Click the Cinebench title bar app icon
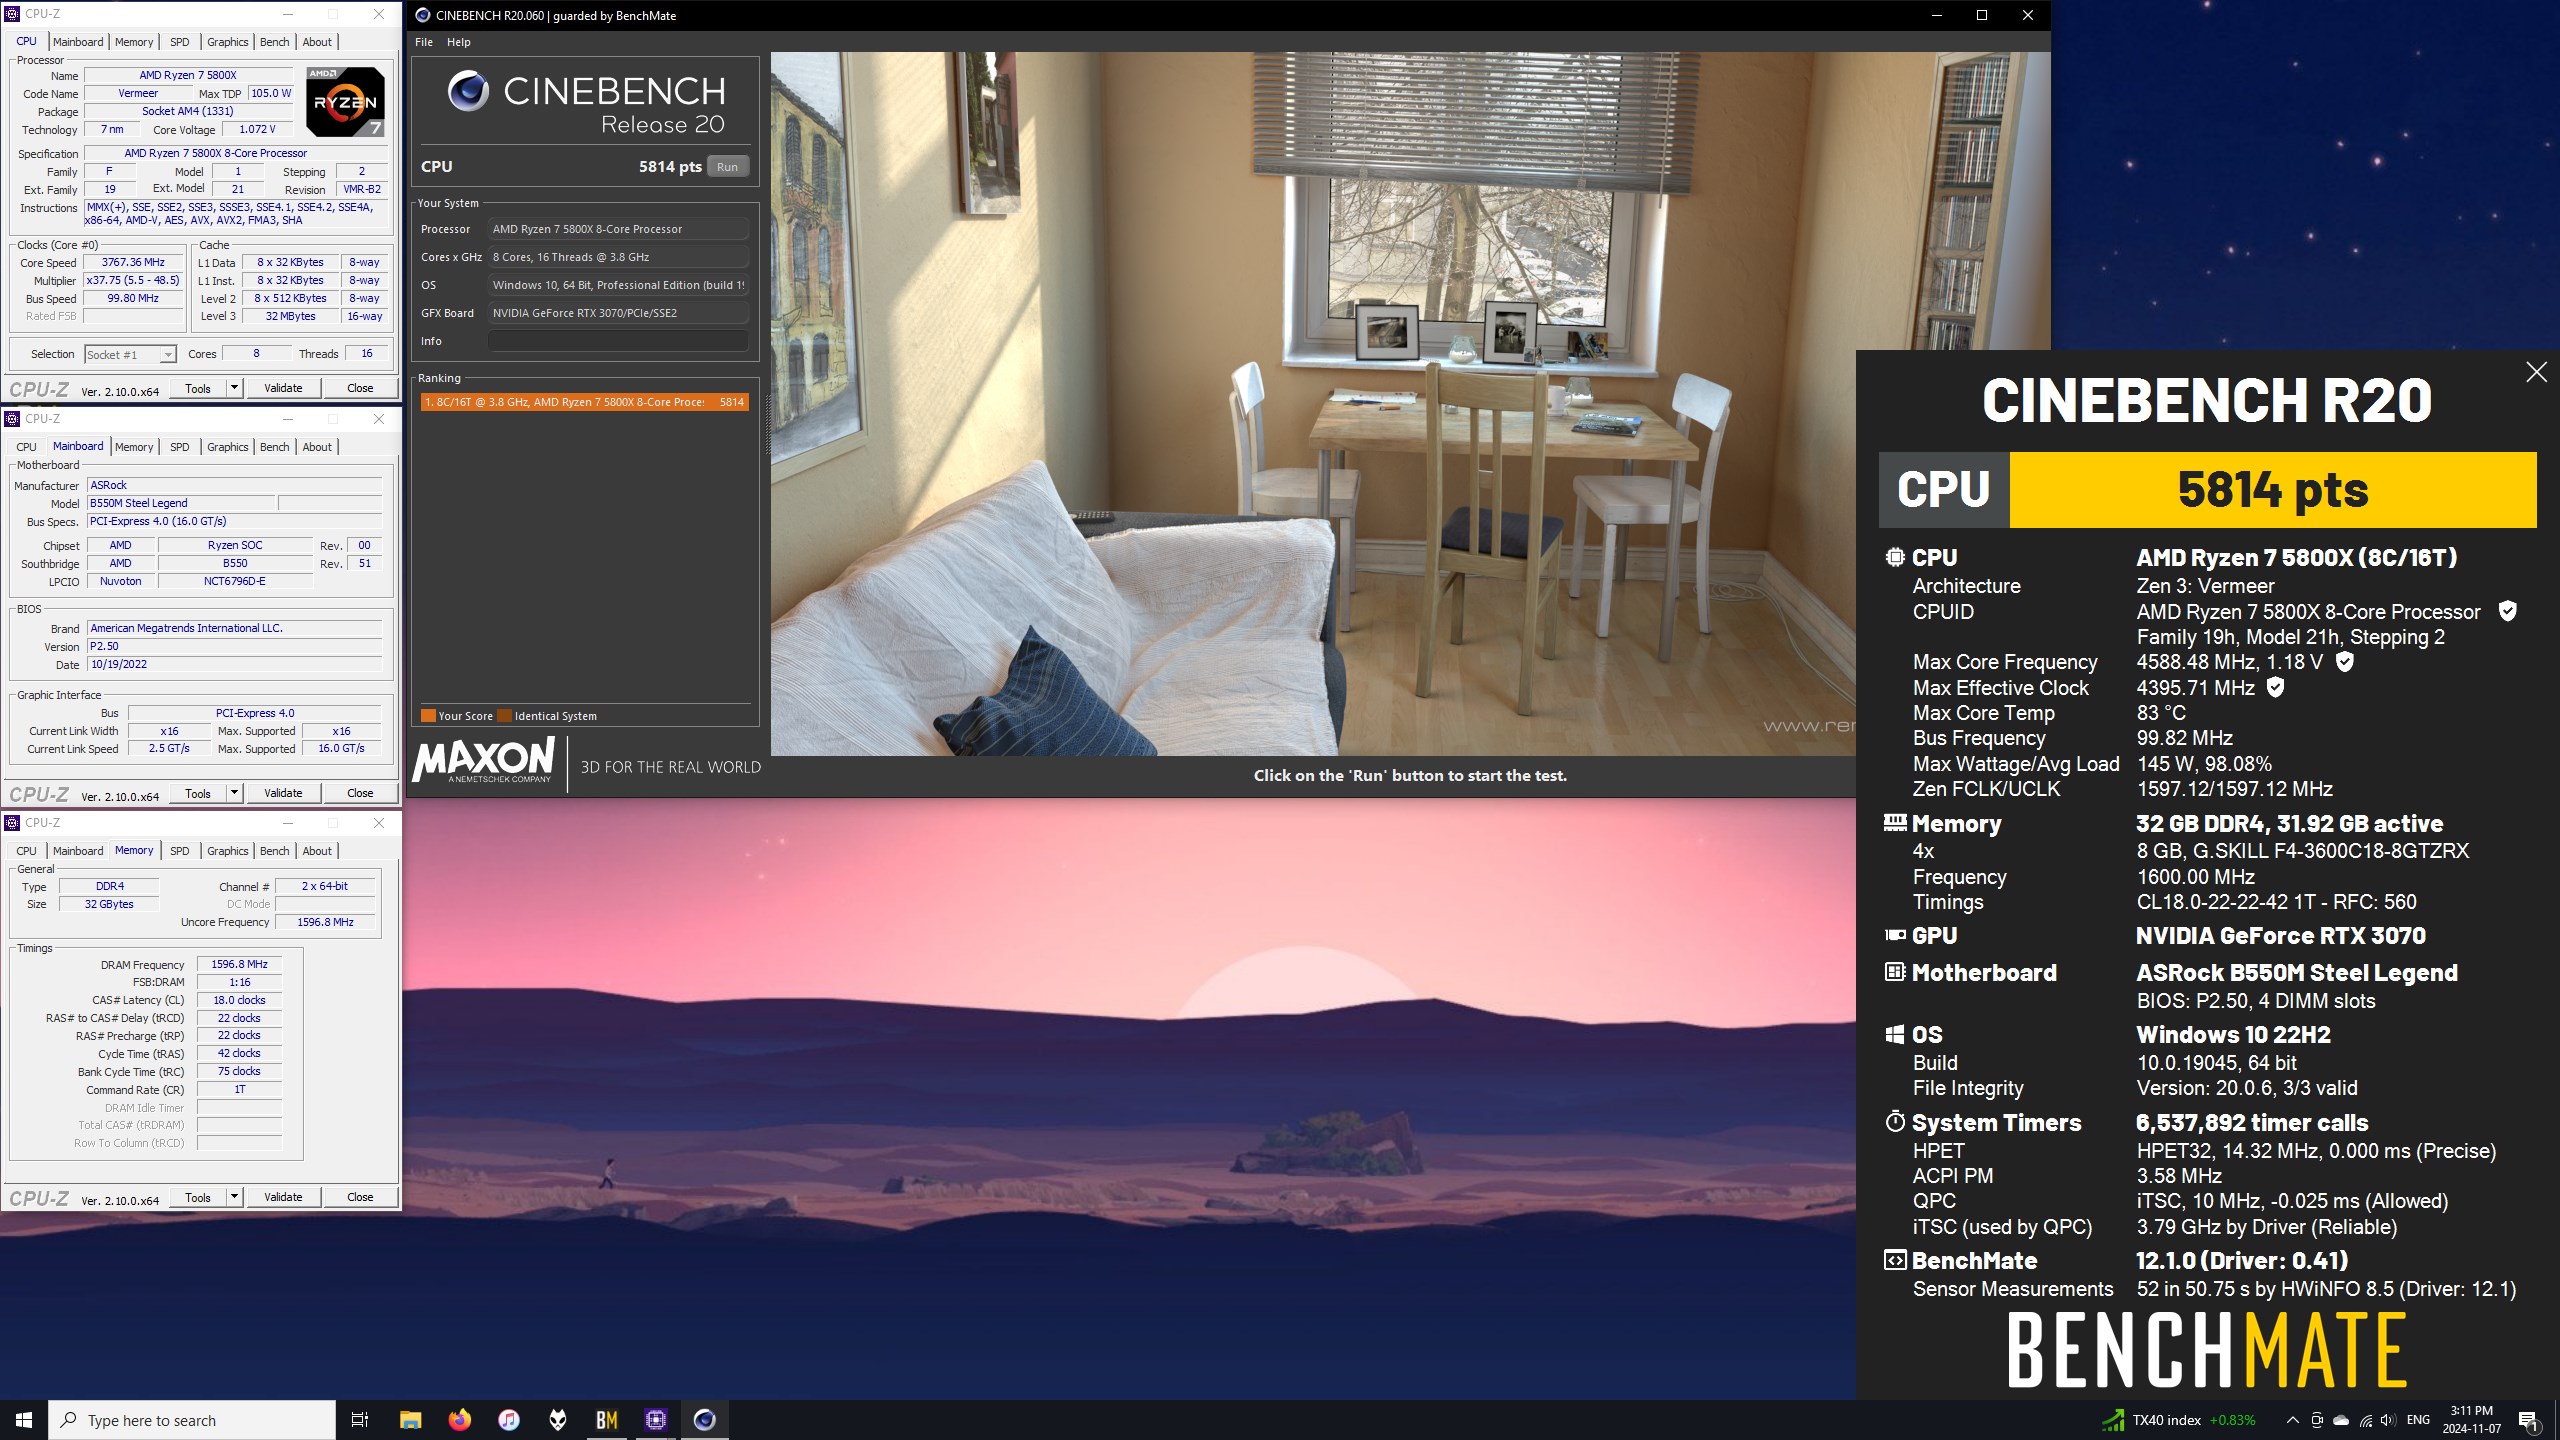 click(422, 15)
